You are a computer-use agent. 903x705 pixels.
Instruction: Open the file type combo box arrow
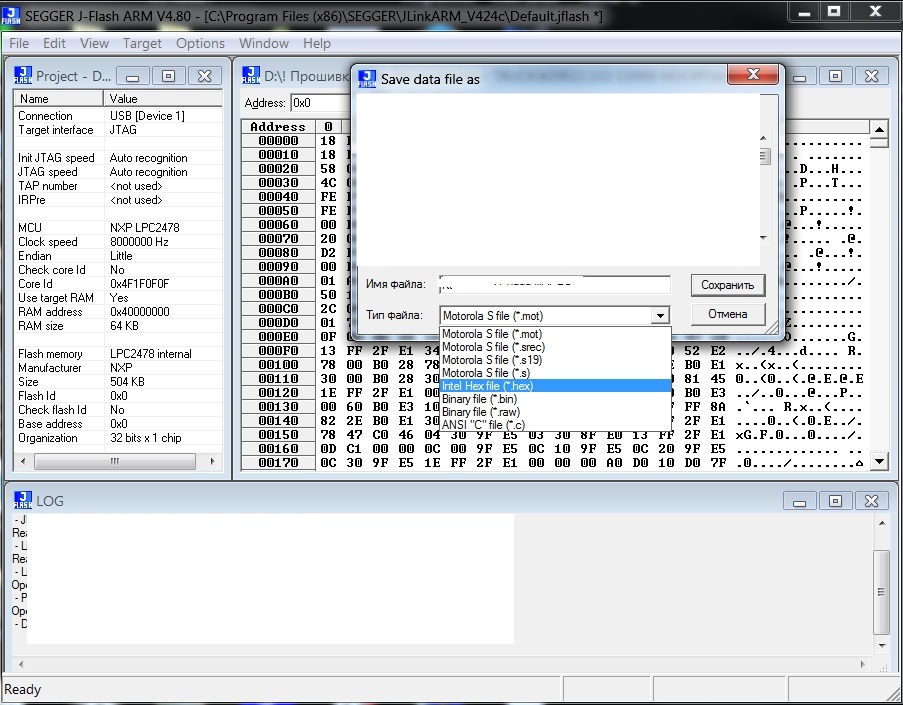[x=659, y=316]
